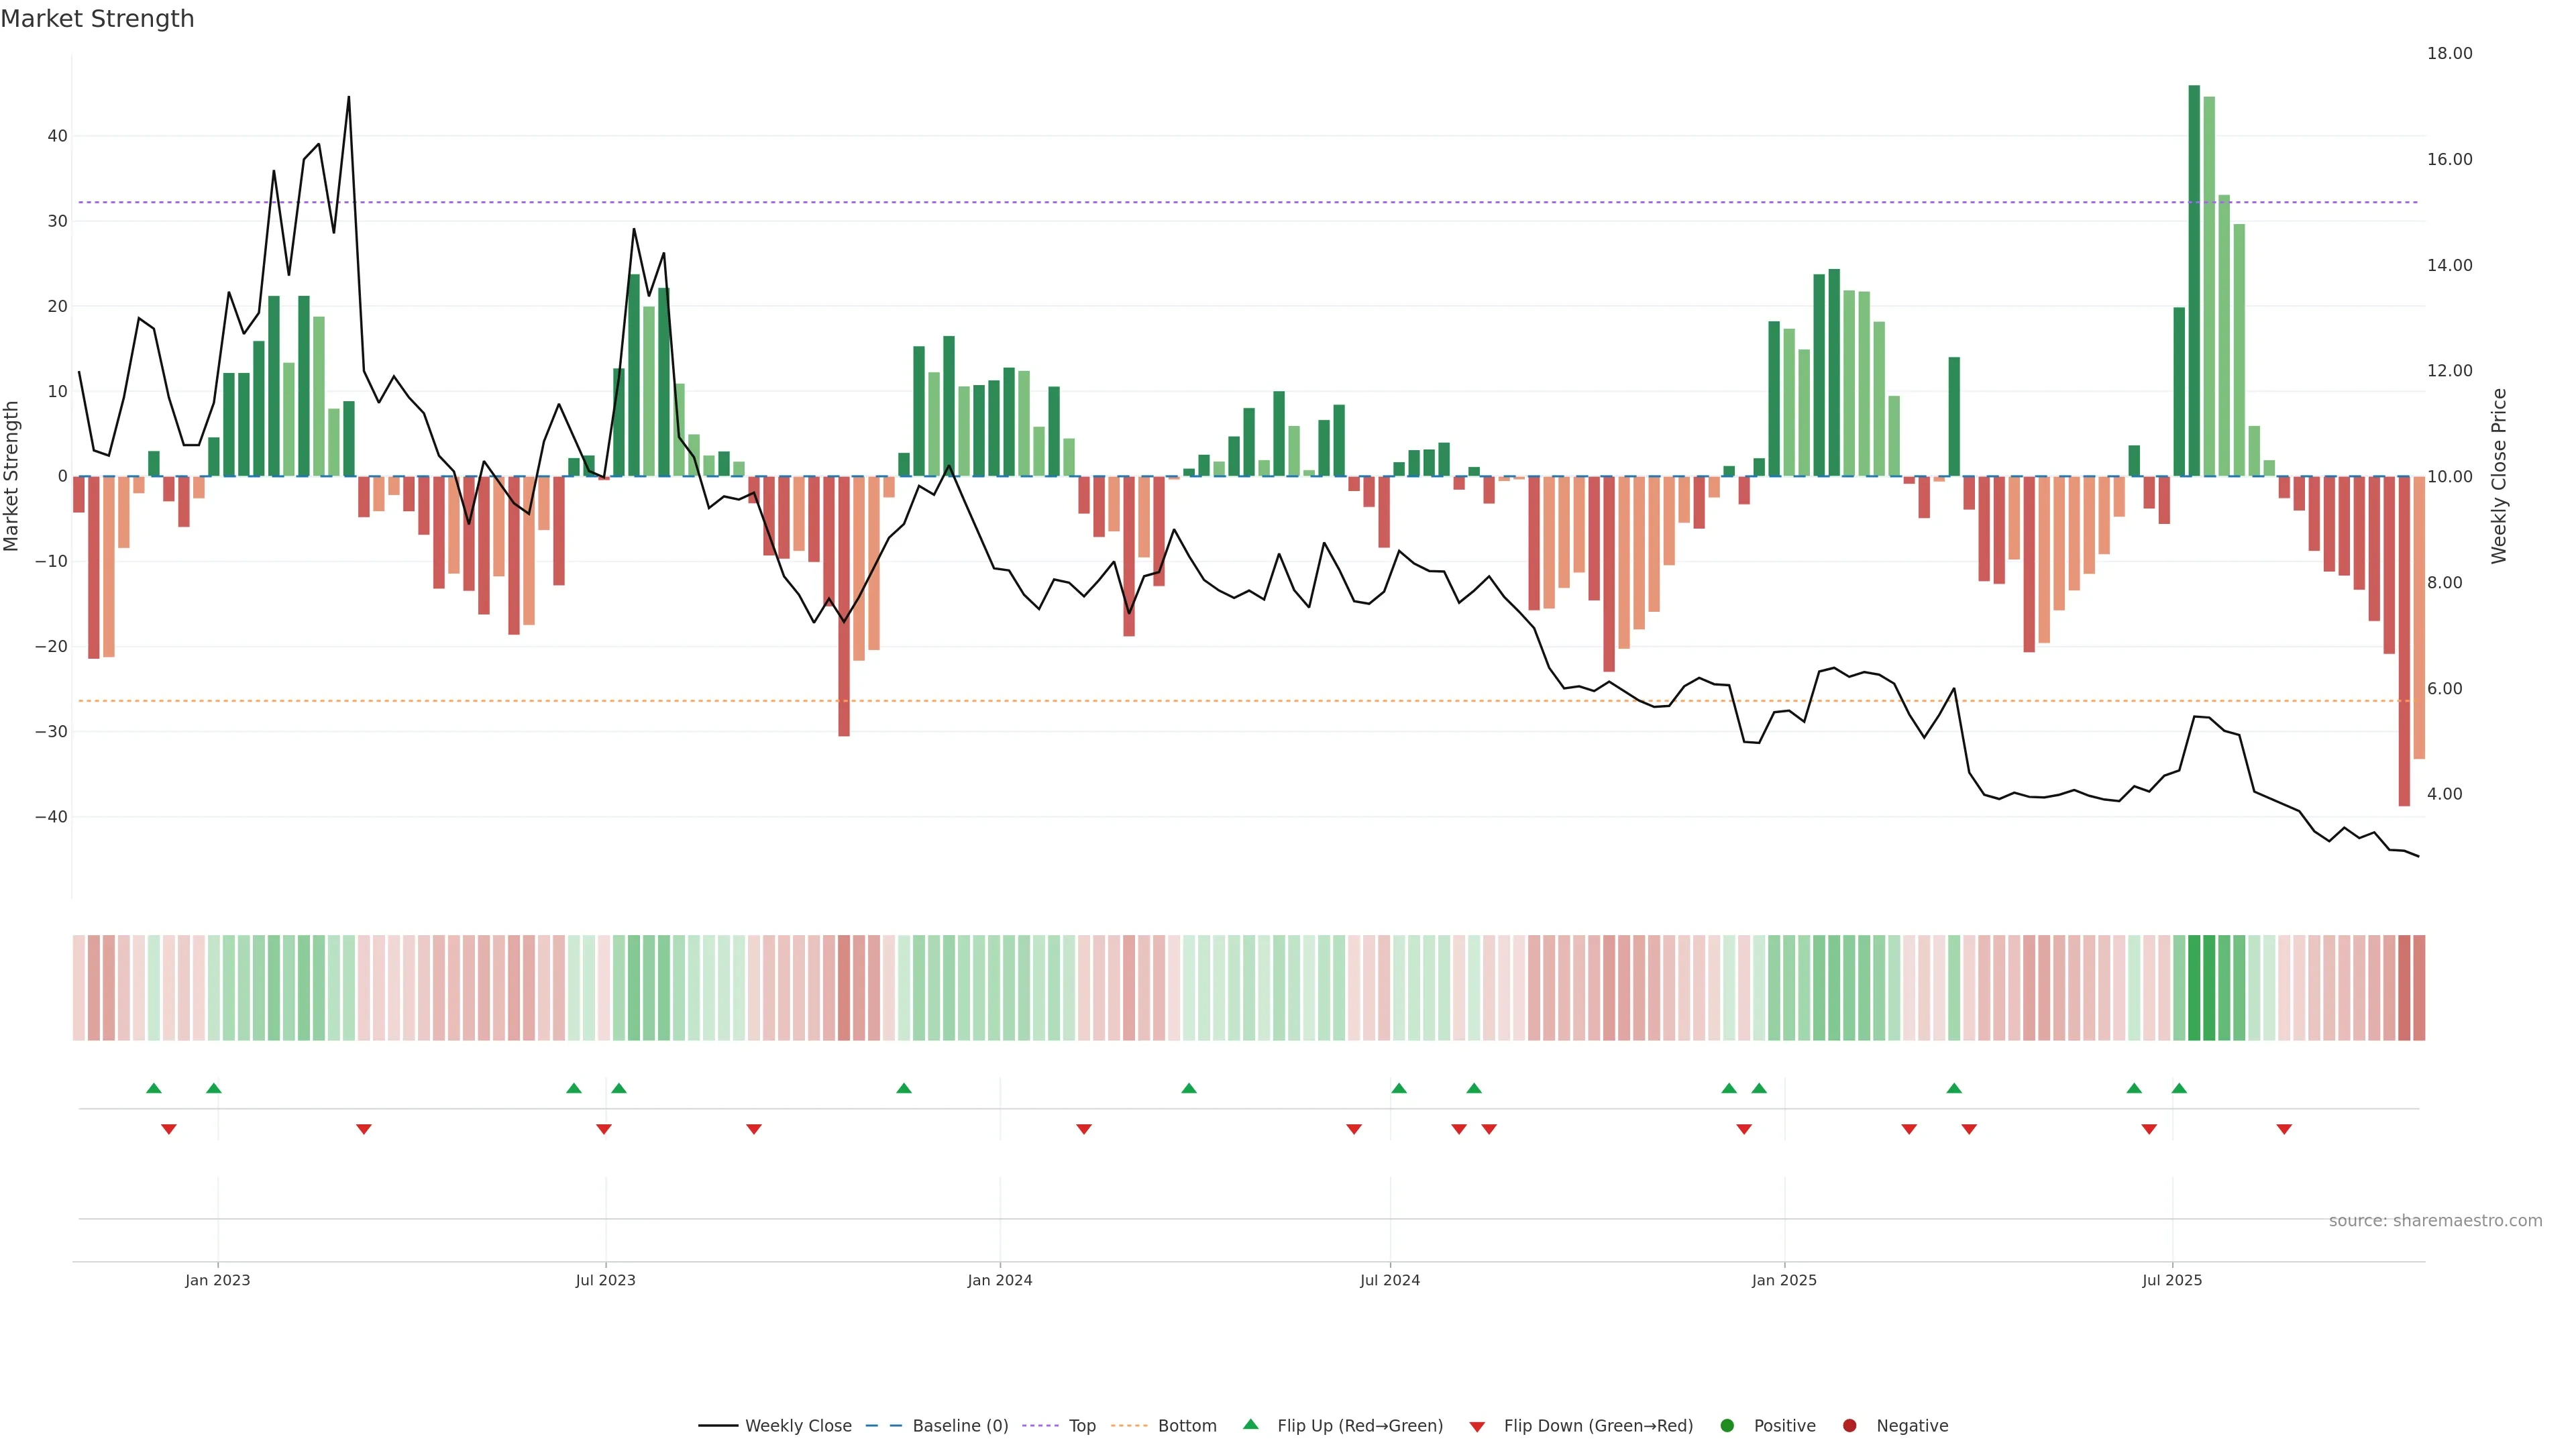Screen dimensions: 2576x1449
Task: Click the green Positive circle in legend
Action: tap(1727, 1426)
